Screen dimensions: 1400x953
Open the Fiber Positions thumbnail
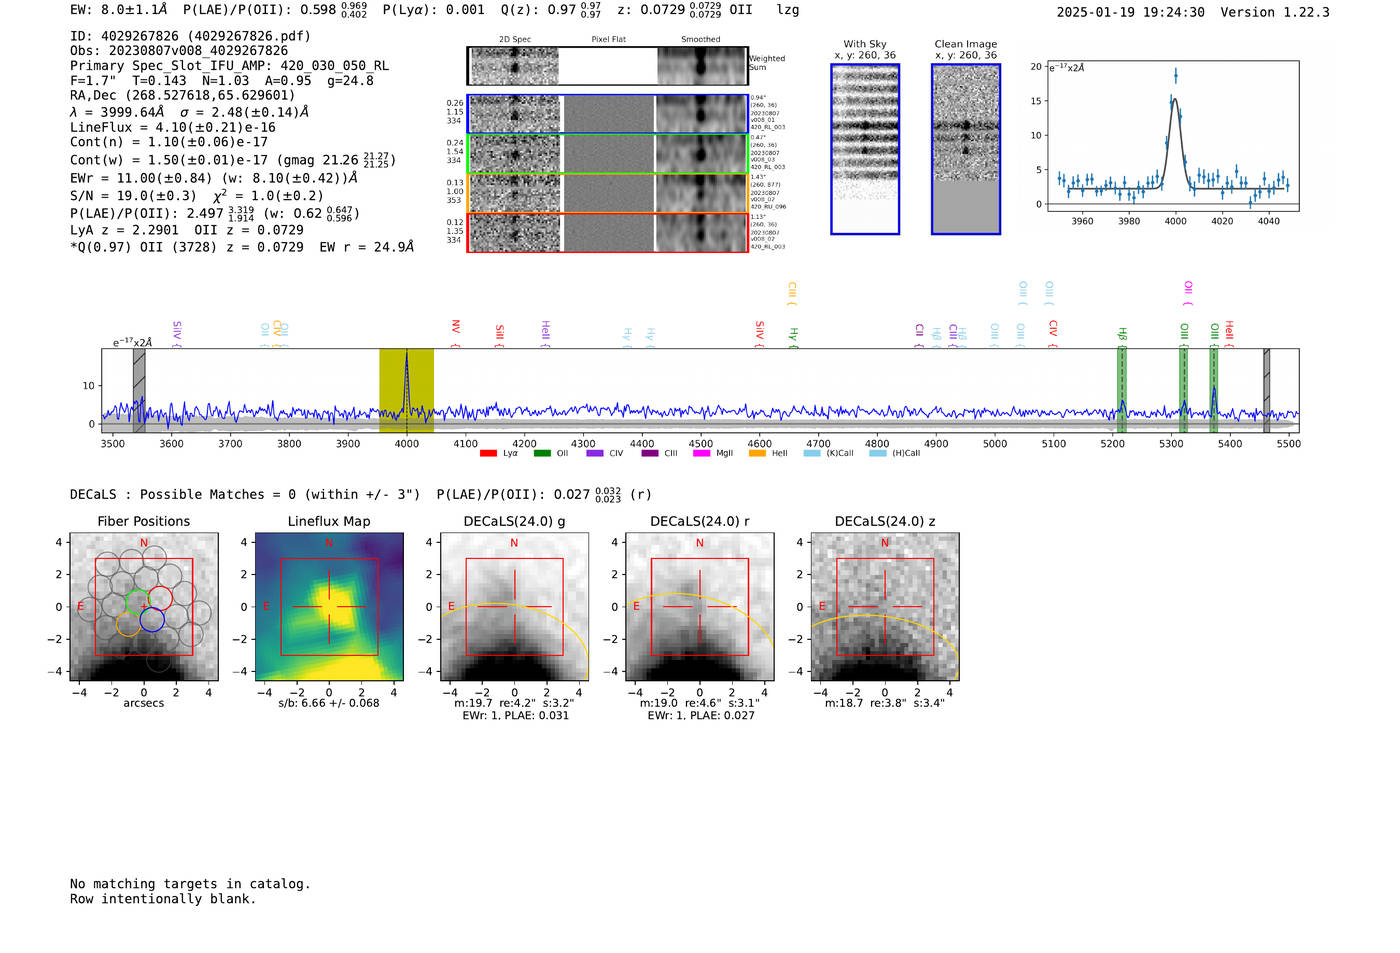(x=144, y=606)
